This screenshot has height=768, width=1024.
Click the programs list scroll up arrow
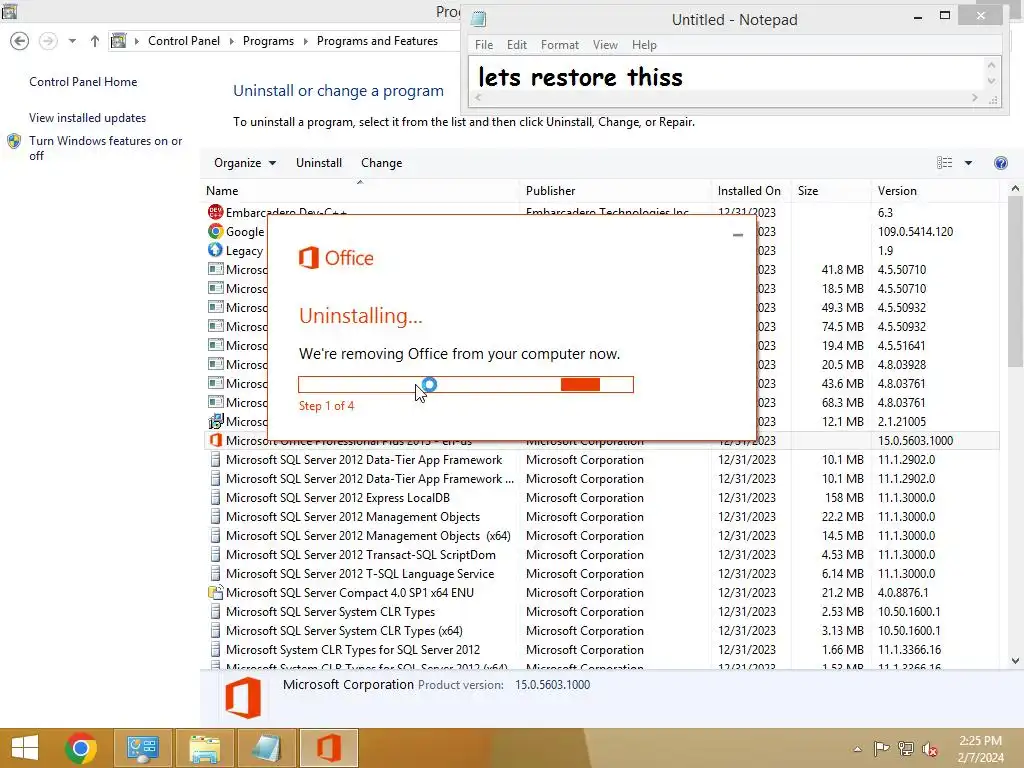click(1015, 189)
